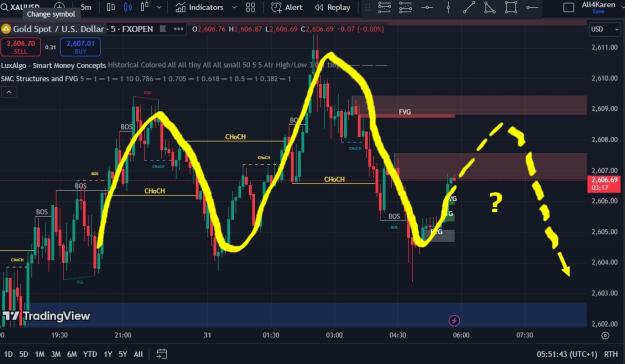Viewport: 625px width, 364px height.
Task: Select the triangle pattern drawing tool
Action: pos(489,7)
